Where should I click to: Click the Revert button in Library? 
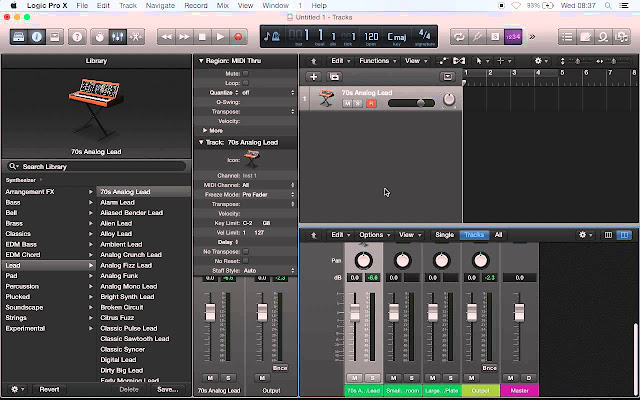pos(49,389)
